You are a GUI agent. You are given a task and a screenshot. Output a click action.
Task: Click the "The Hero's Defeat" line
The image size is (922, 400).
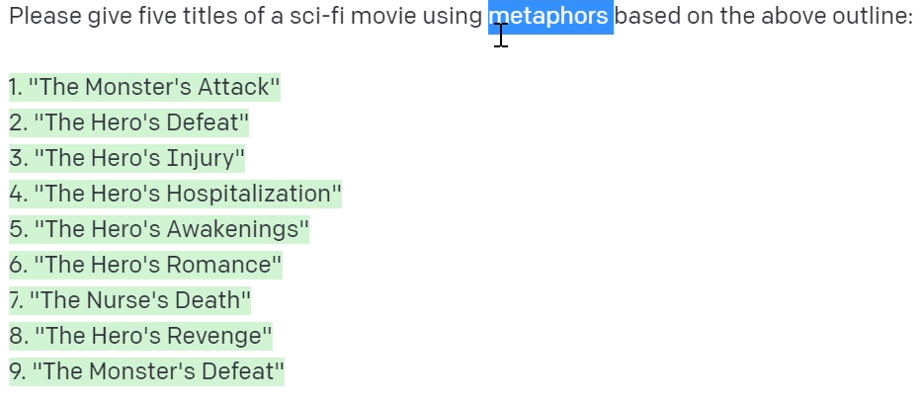click(129, 123)
